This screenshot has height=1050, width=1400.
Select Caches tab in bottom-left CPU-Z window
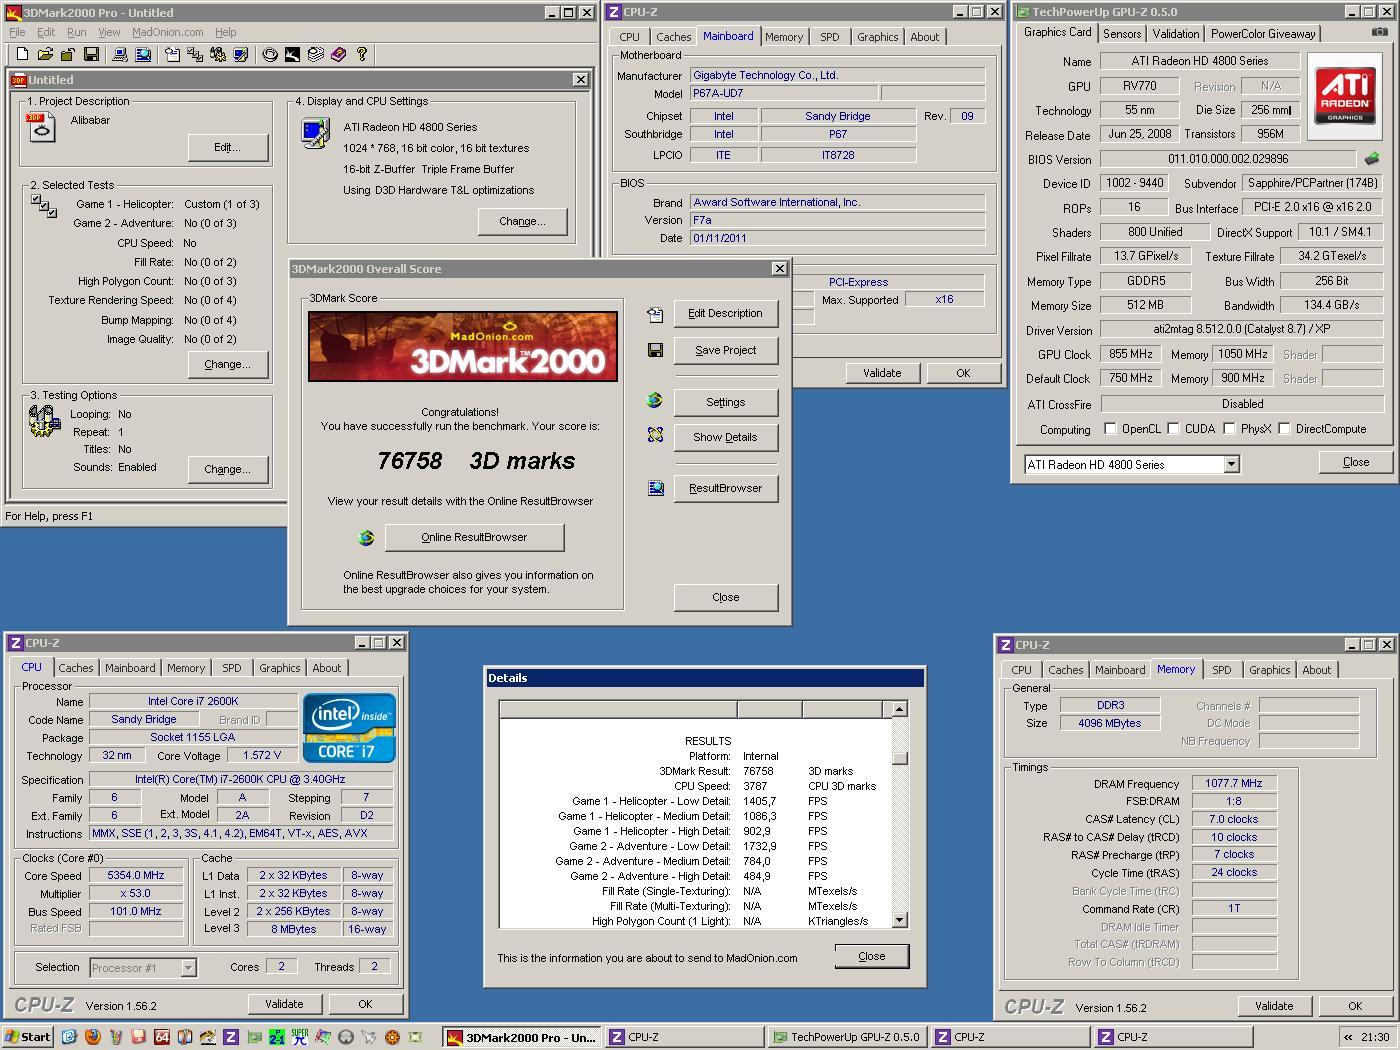pyautogui.click(x=75, y=668)
